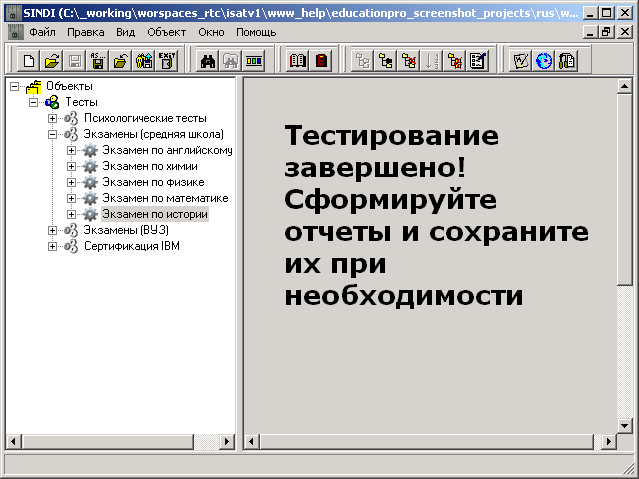Open the Помощь menu
This screenshot has width=639, height=479.
click(x=256, y=32)
